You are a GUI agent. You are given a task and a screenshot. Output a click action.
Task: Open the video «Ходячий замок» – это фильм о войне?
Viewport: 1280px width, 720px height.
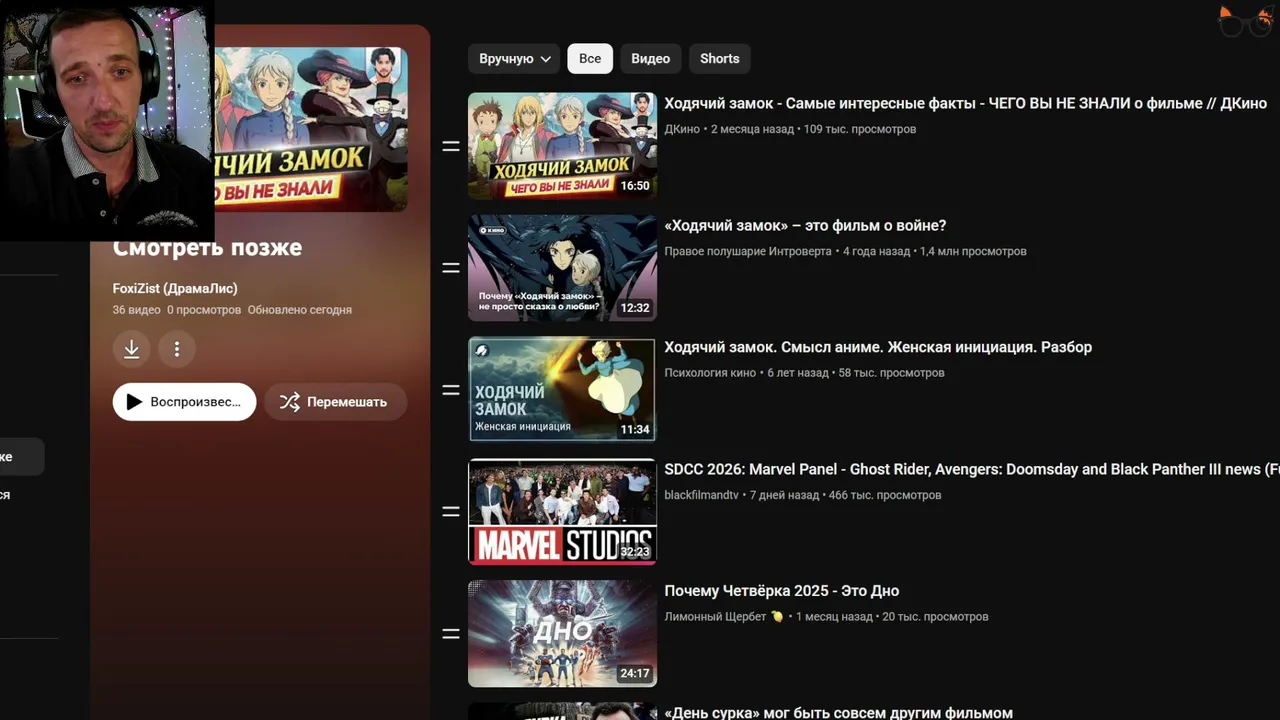click(805, 226)
